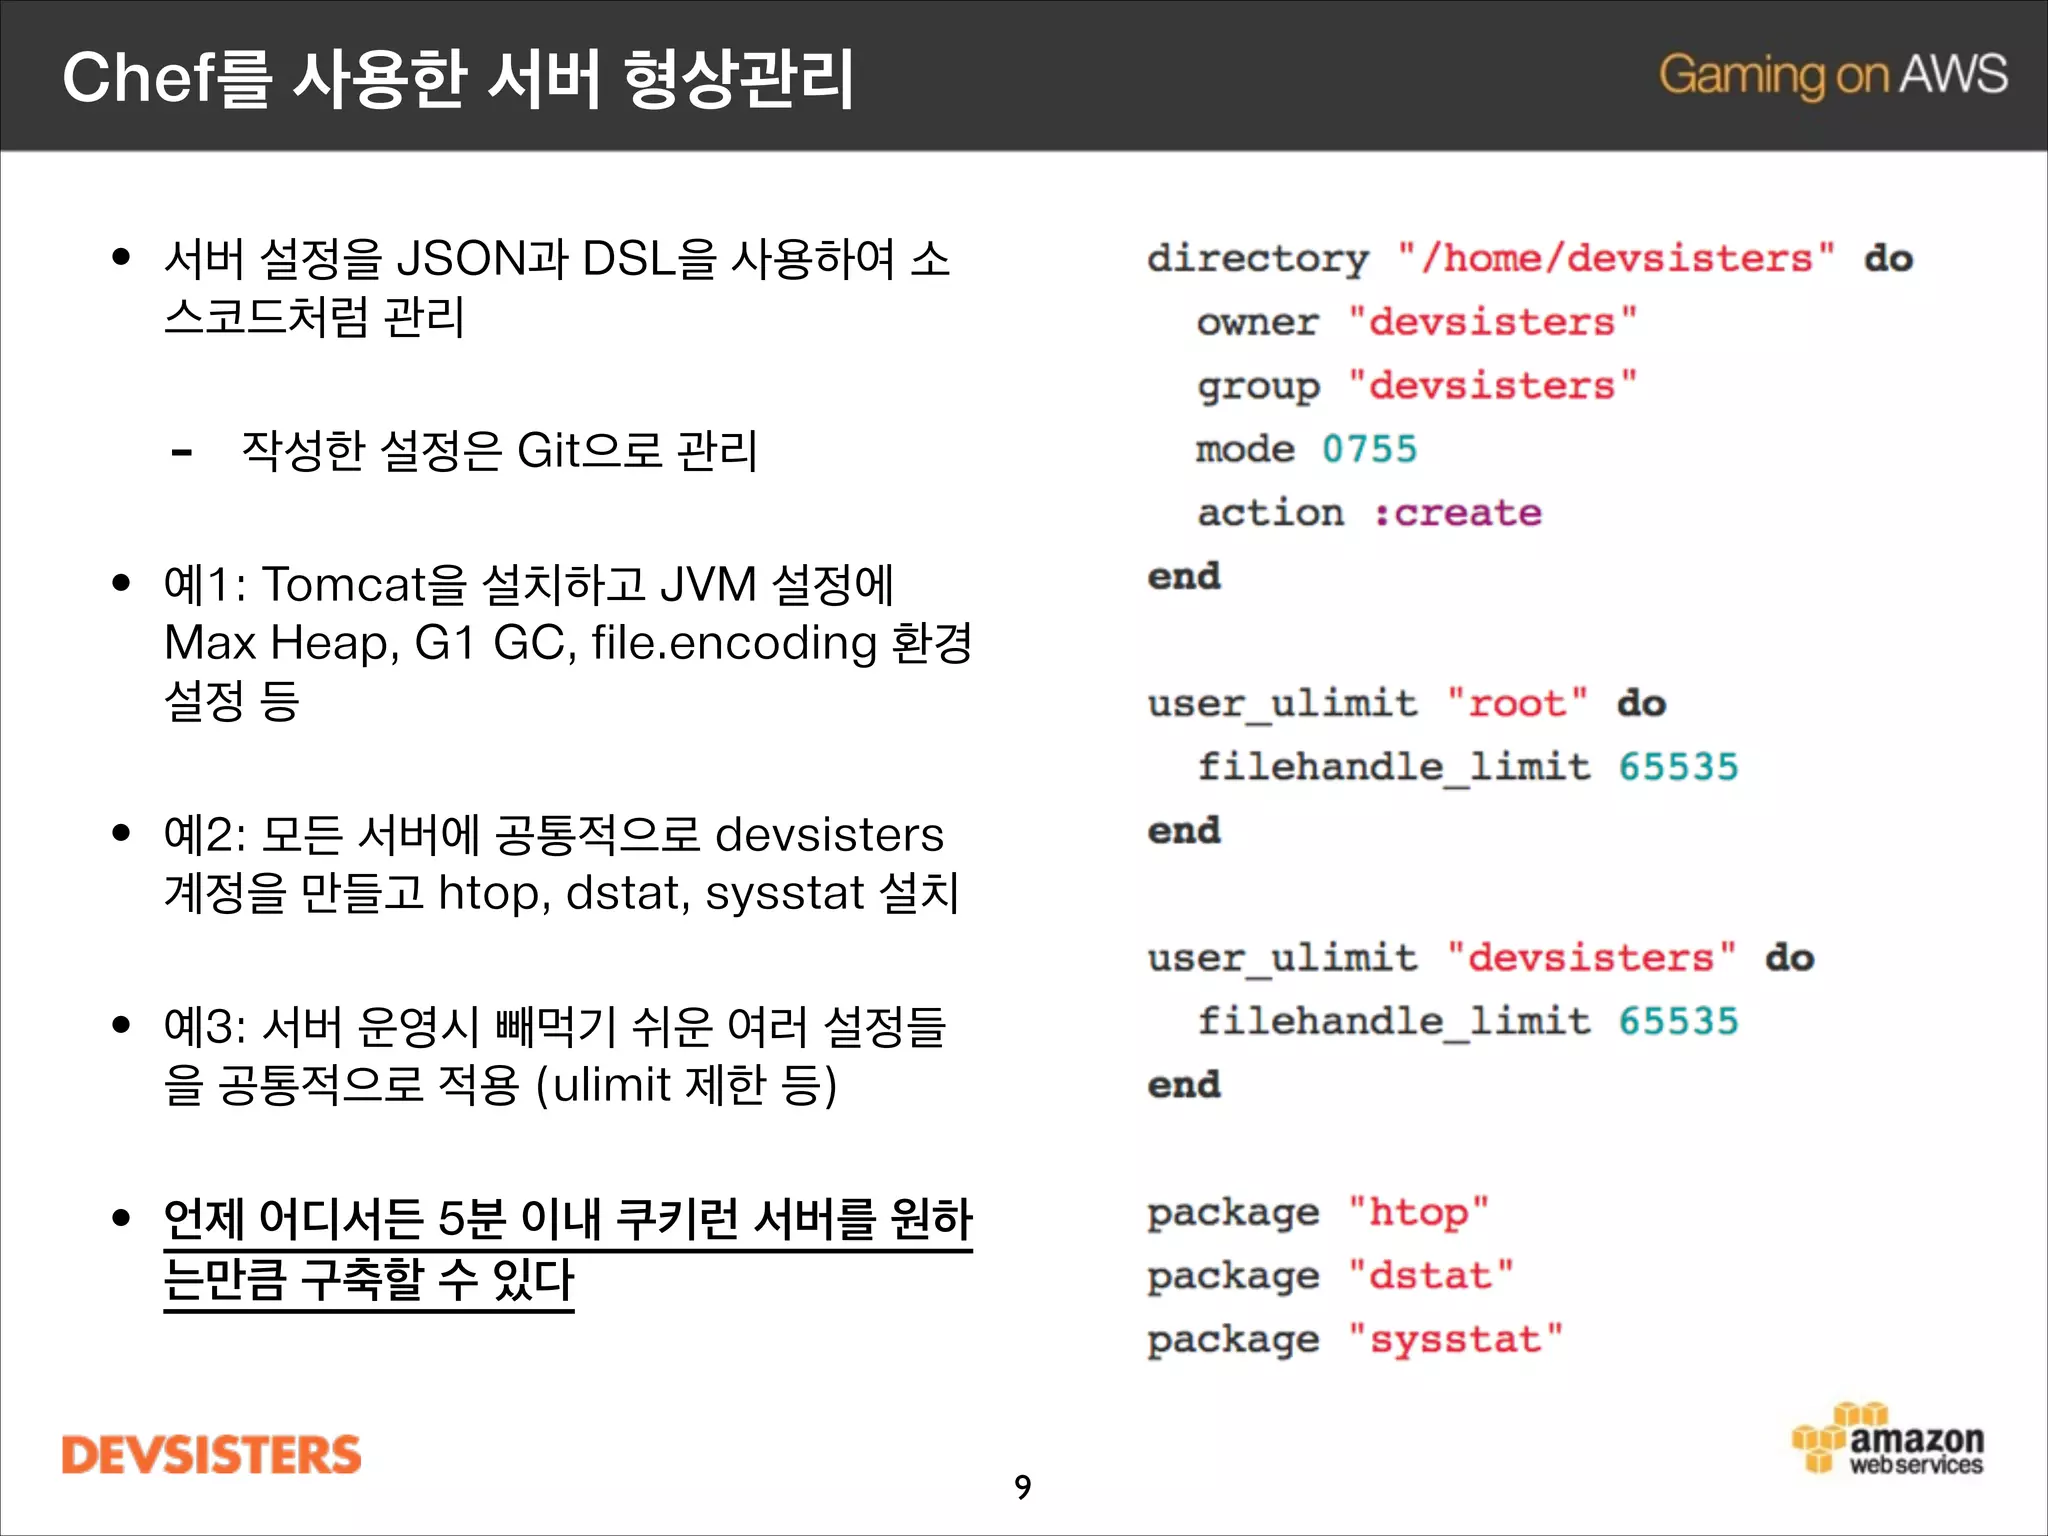Click code line 'user_ulimit "root" do'

tap(1406, 704)
